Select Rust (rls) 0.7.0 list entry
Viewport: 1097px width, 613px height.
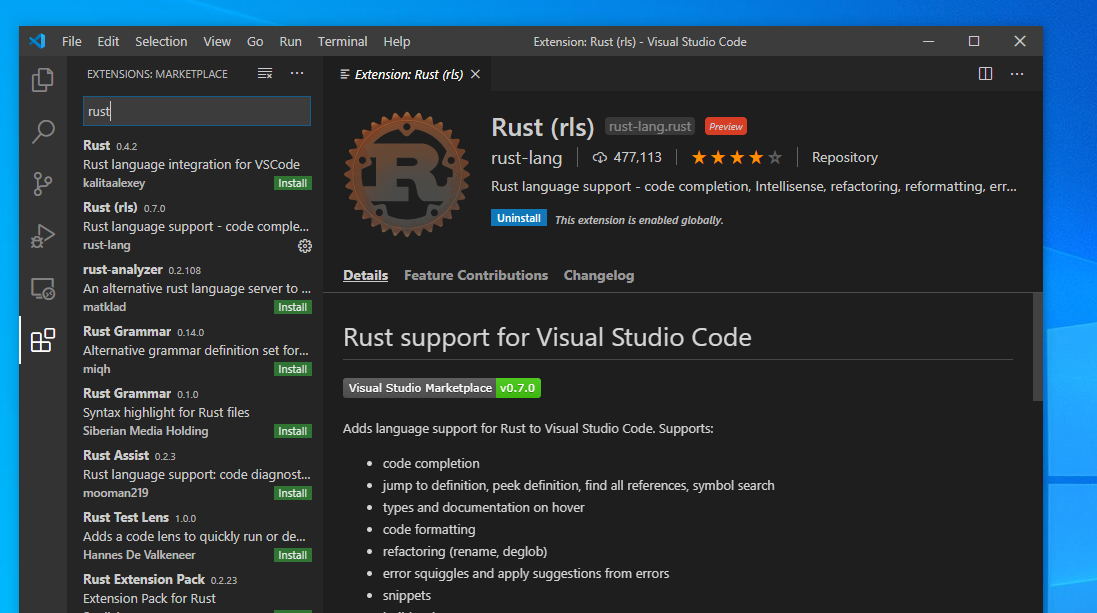click(197, 226)
